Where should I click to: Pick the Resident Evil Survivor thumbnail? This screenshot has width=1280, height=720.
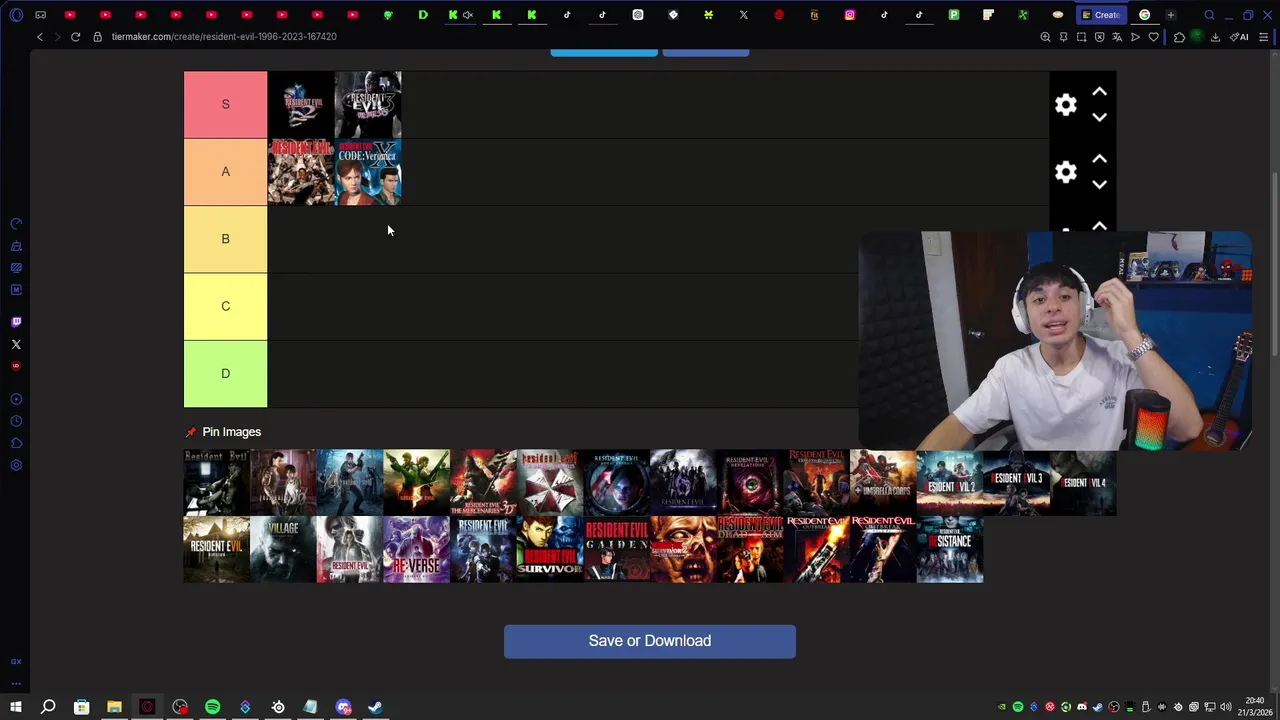550,549
